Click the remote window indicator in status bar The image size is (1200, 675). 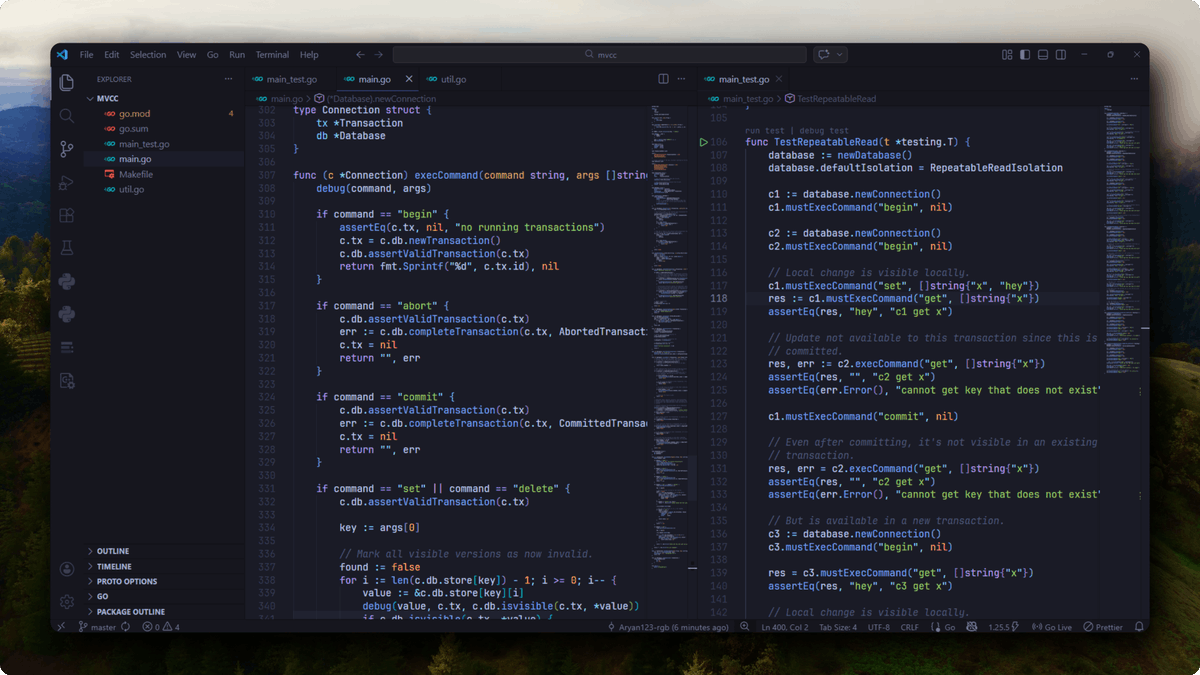[x=62, y=627]
